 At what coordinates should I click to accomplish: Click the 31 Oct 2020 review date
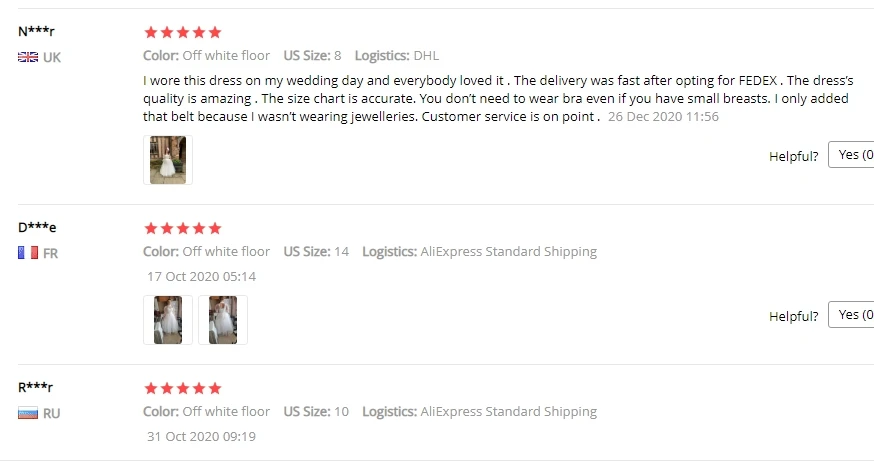[x=201, y=437]
